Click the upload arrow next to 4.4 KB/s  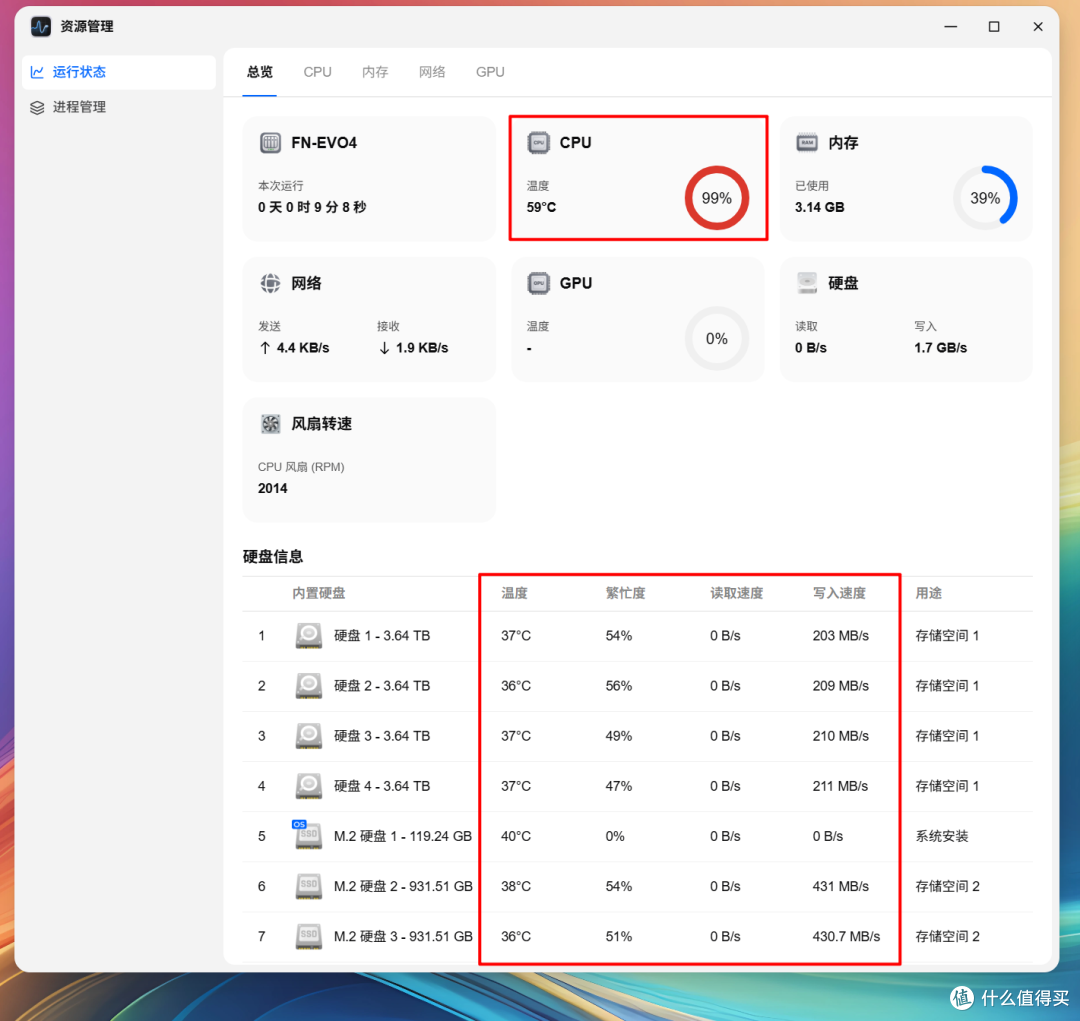click(x=265, y=348)
